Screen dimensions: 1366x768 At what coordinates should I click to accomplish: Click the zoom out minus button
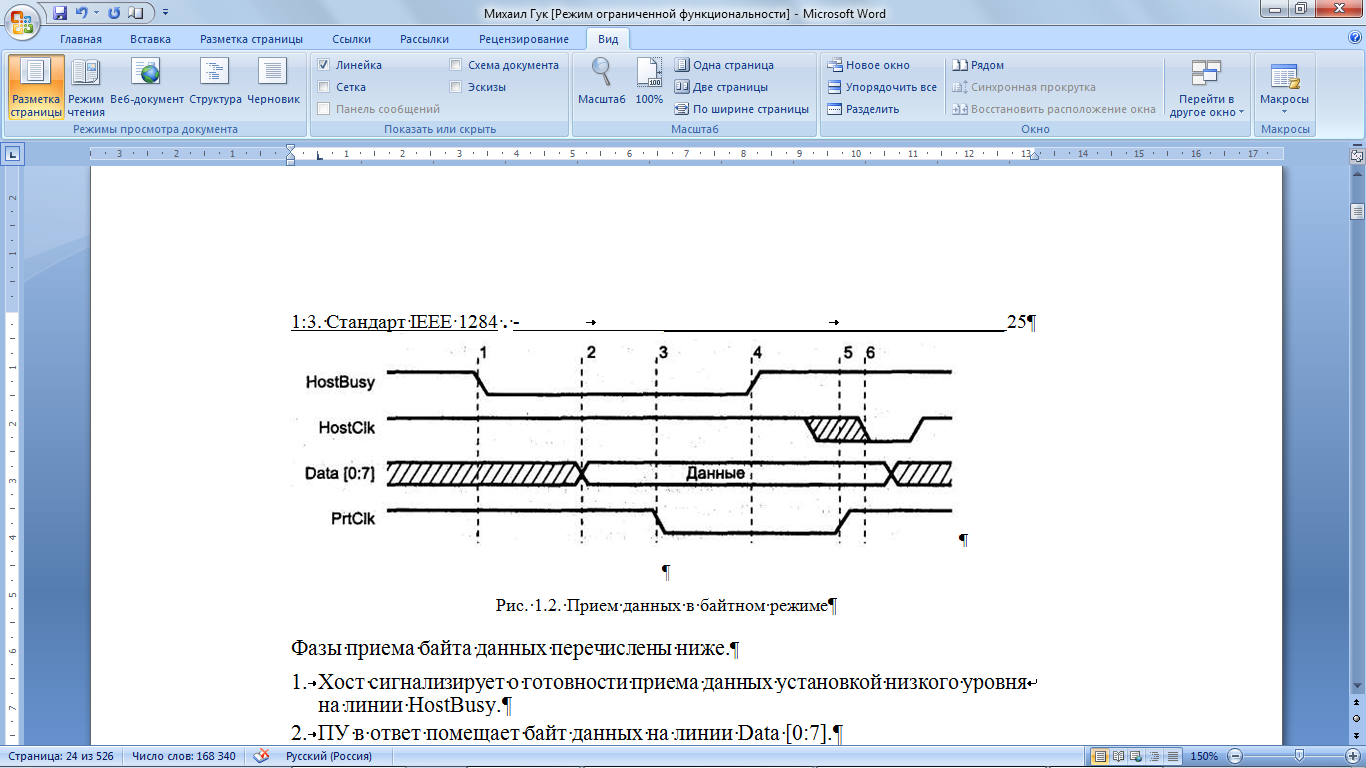click(x=1235, y=756)
